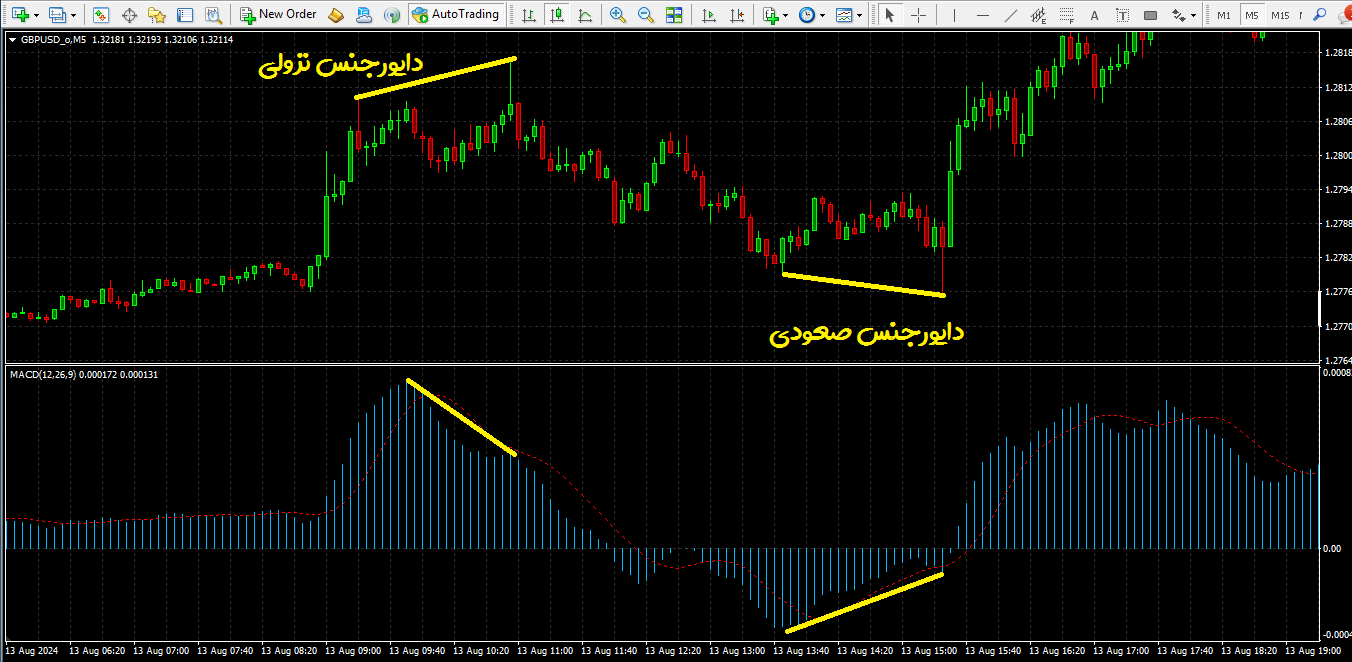The width and height of the screenshot is (1352, 662).
Task: Toggle the AutoTrading button
Action: (x=455, y=15)
